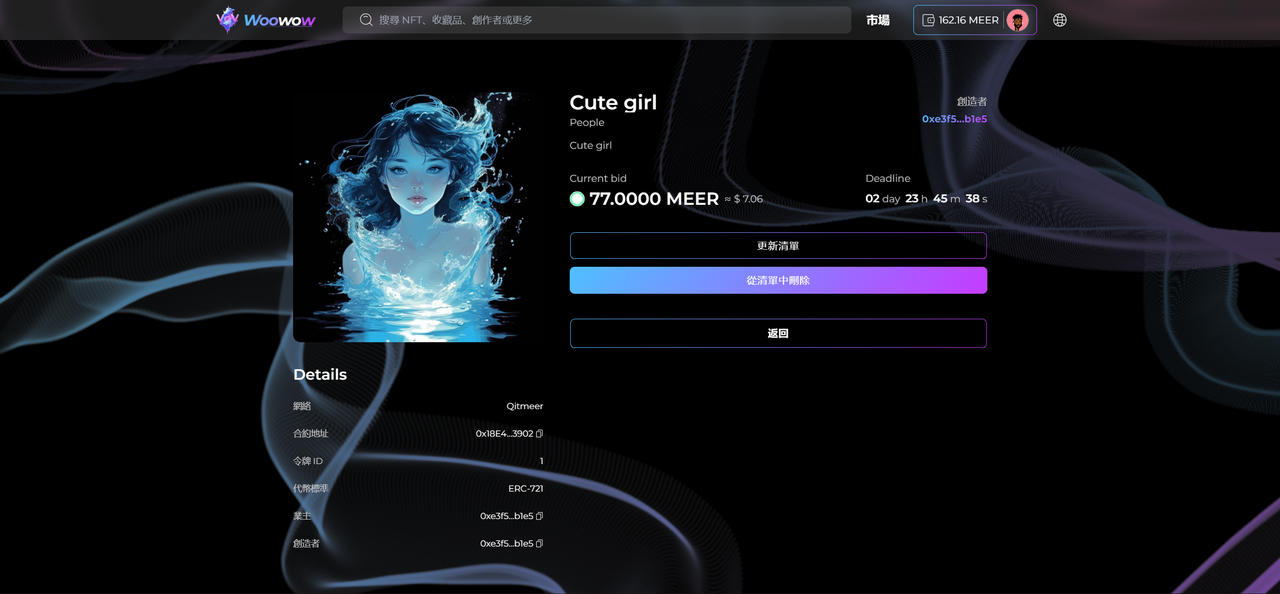Click the ≈ $ 7.06 price estimate
Viewport: 1280px width, 594px height.
coord(744,199)
